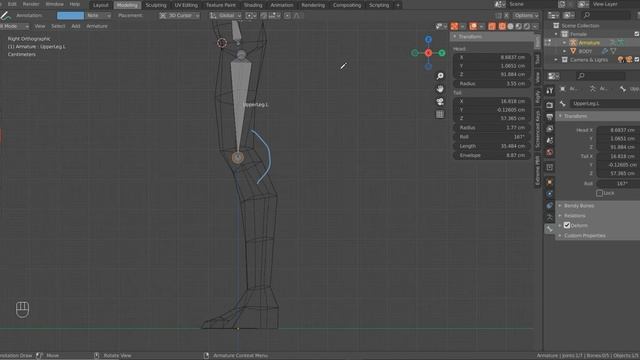Toggle the Lock checkbox under Roll
640x360 pixels.
[599, 193]
